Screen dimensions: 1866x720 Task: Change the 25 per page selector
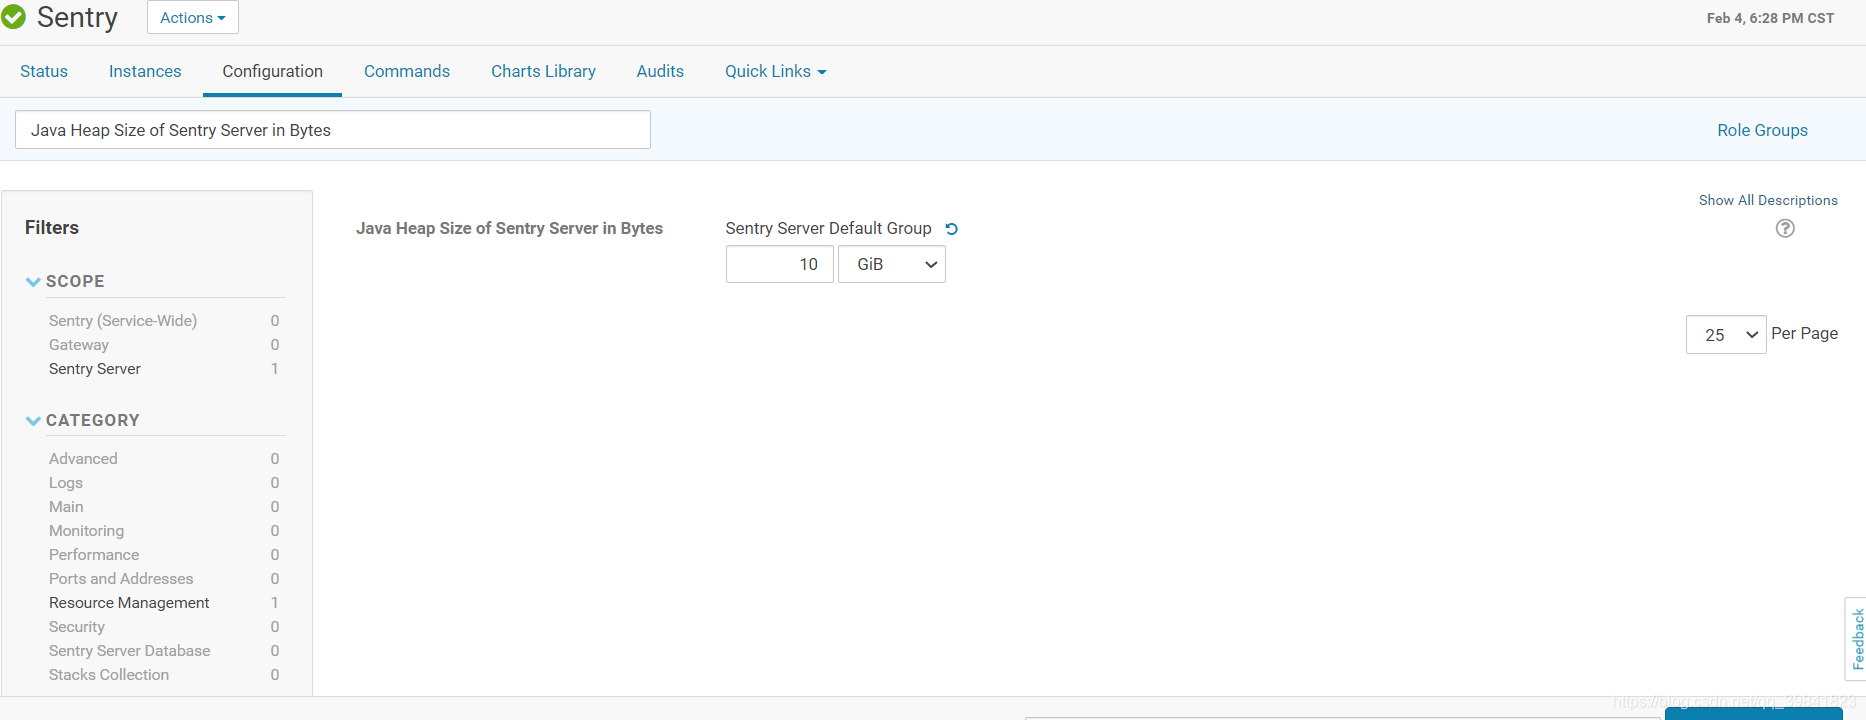[1726, 335]
